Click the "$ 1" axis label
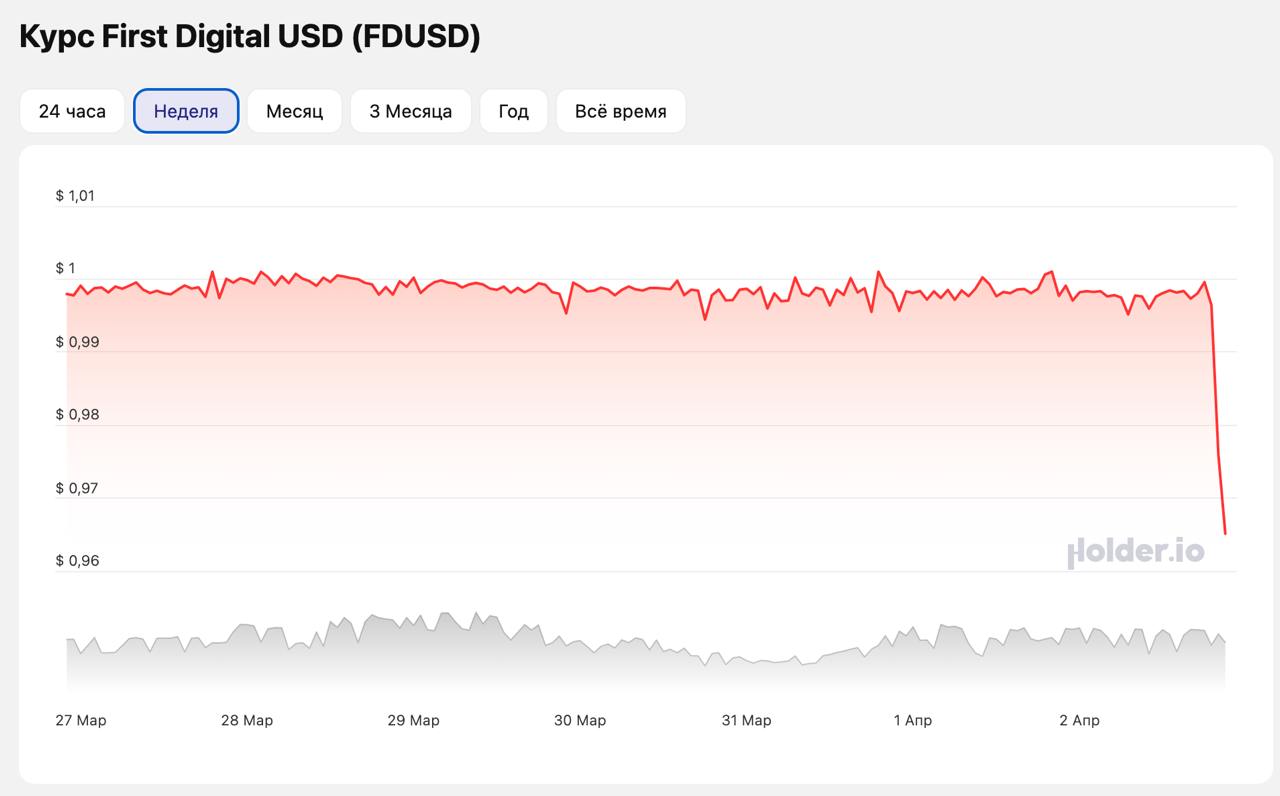Image resolution: width=1280 pixels, height=796 pixels. coord(65,268)
